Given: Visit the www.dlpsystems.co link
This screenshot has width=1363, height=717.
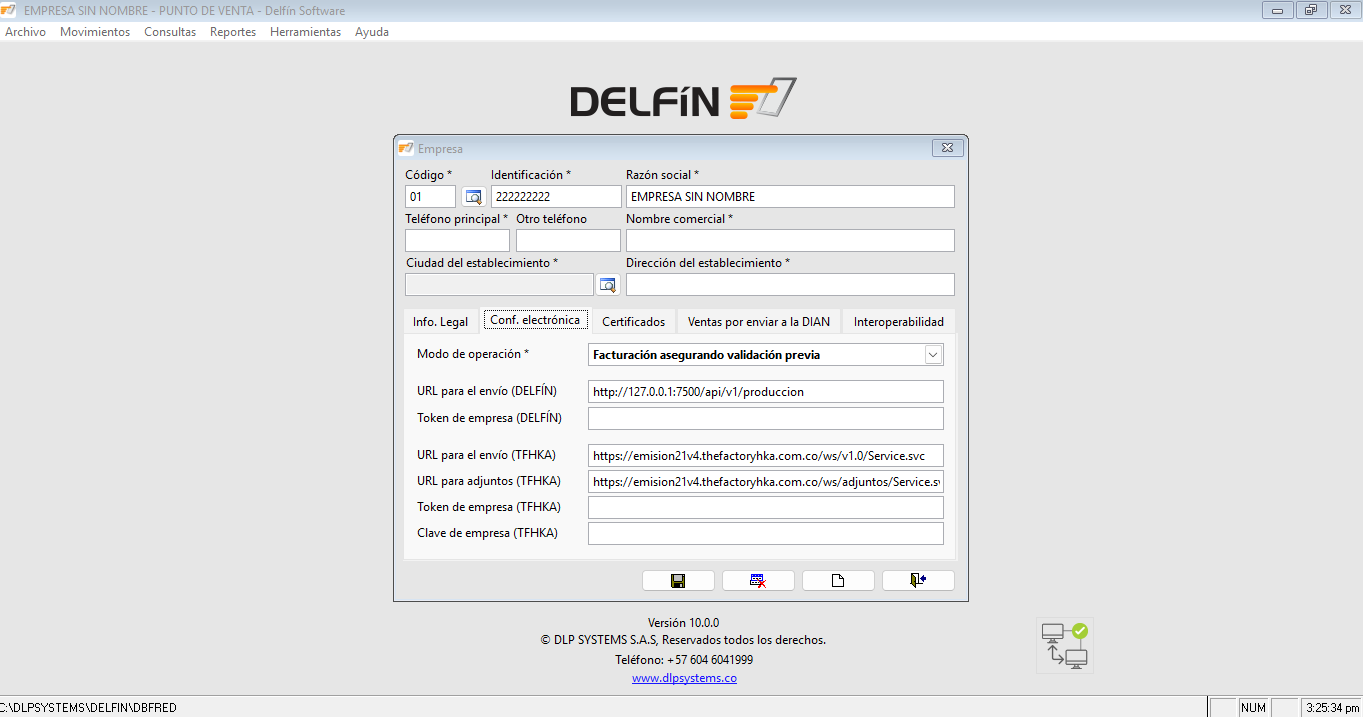Looking at the screenshot, I should coord(684,678).
